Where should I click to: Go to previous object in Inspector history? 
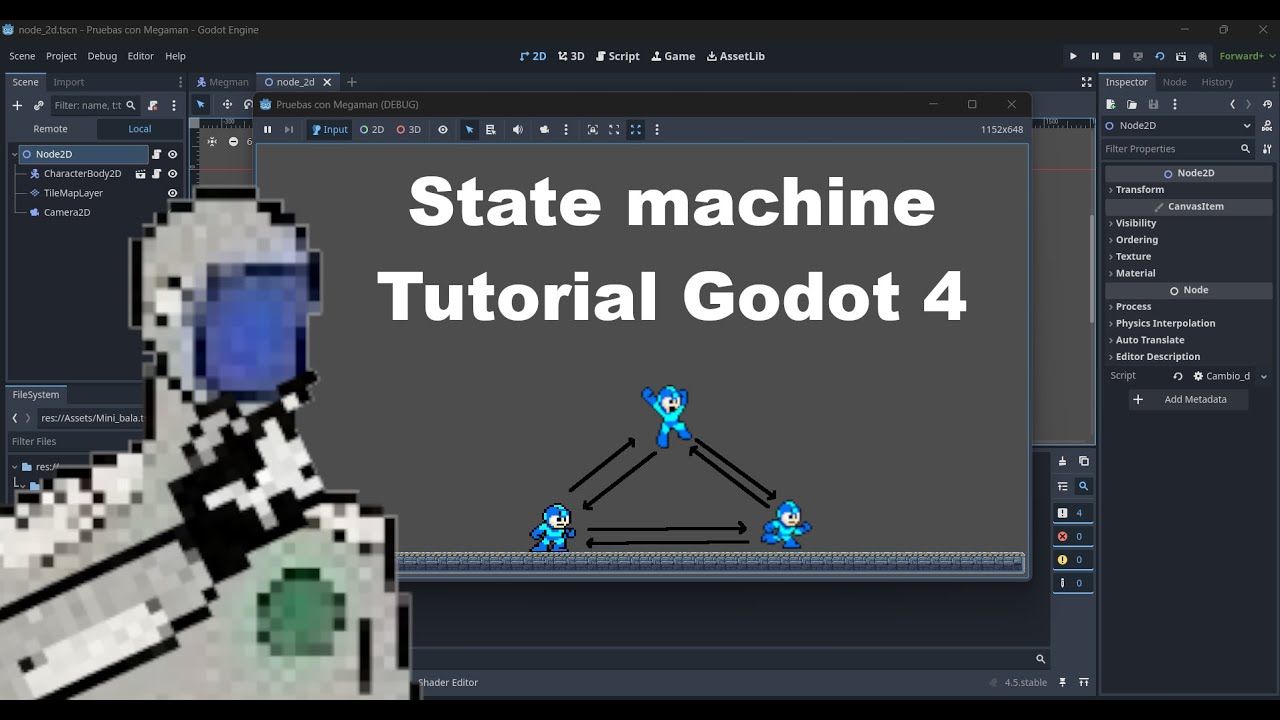tap(1232, 104)
